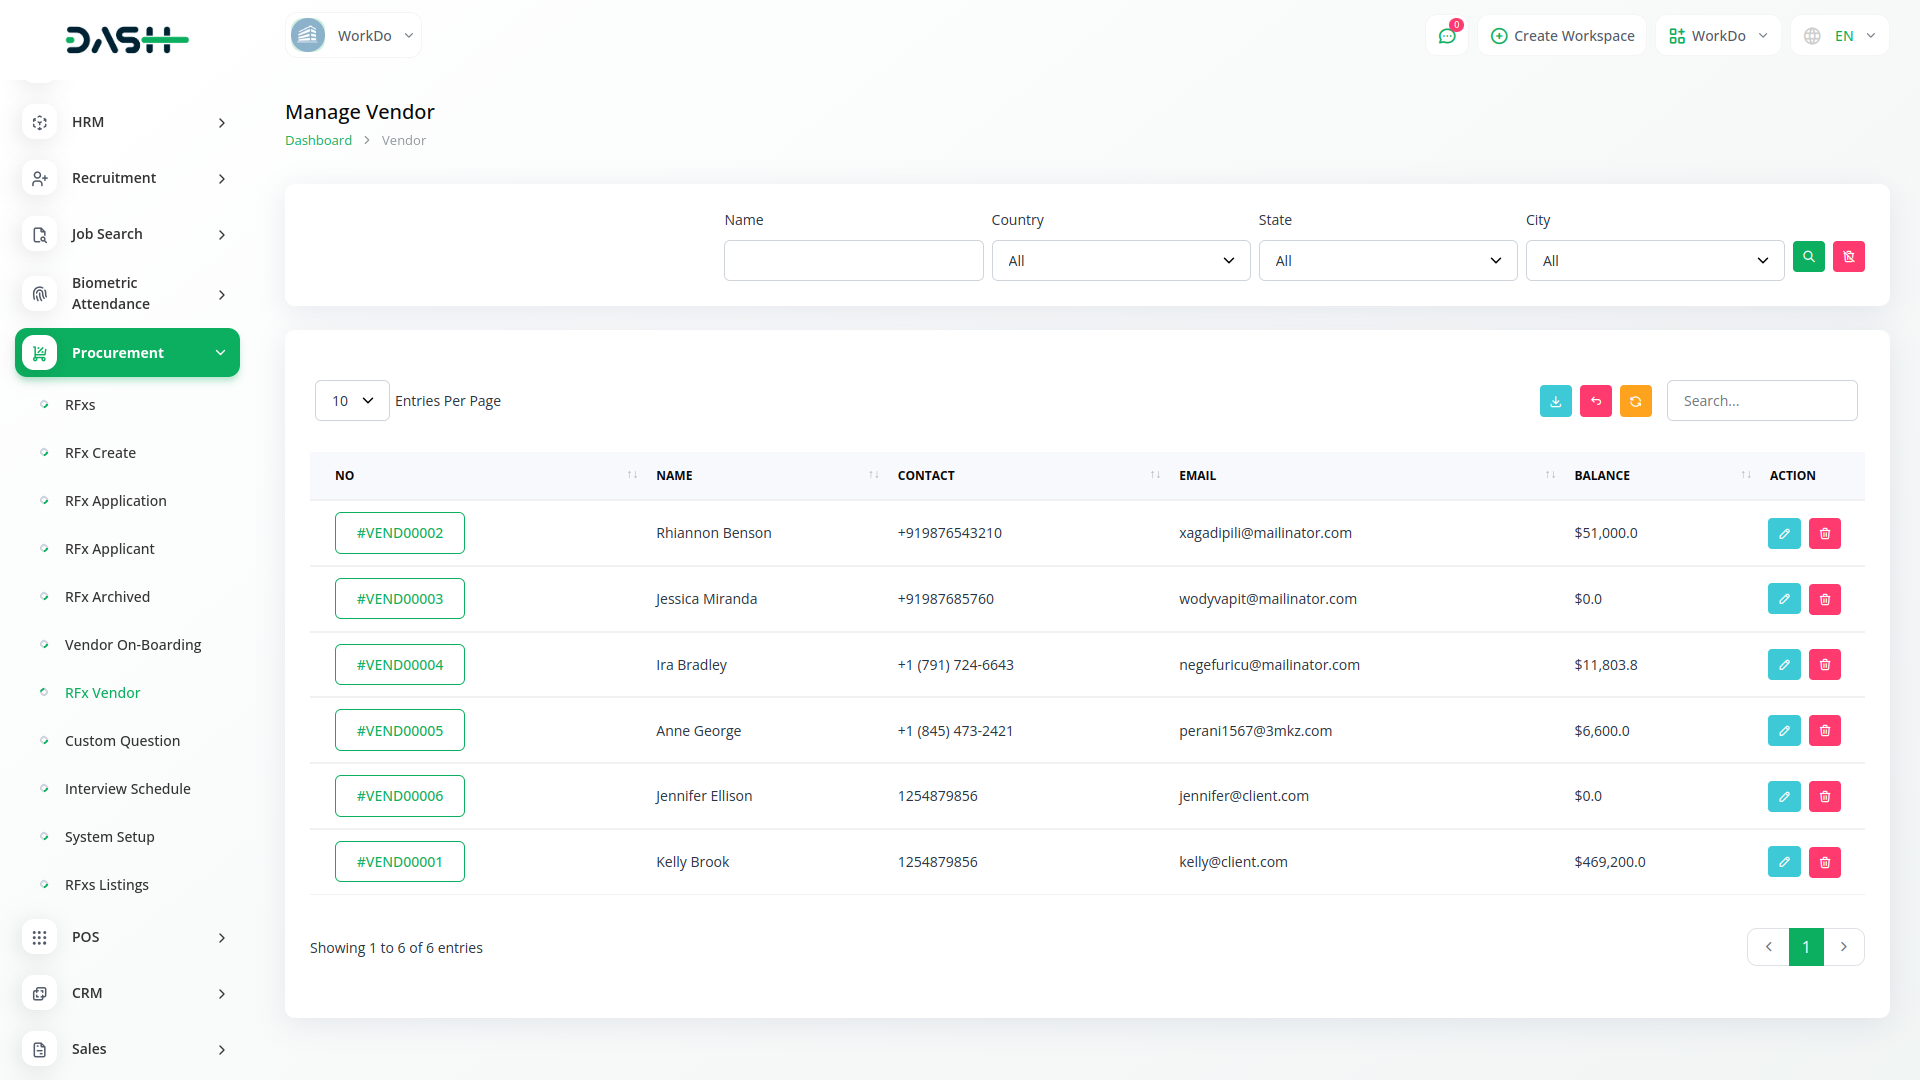Open the City filter dropdown
Image resolution: width=1920 pixels, height=1080 pixels.
click(x=1654, y=261)
